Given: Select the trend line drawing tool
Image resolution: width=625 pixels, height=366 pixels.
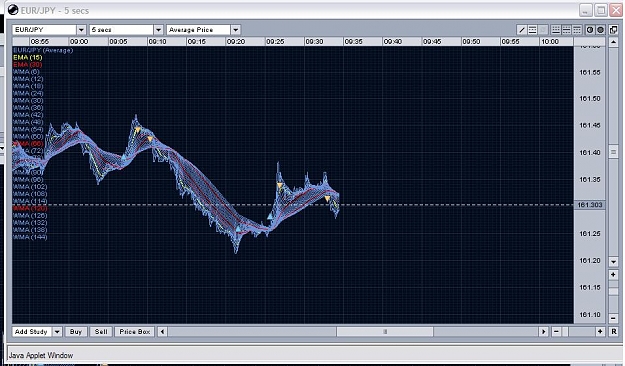Looking at the screenshot, I should (522, 30).
